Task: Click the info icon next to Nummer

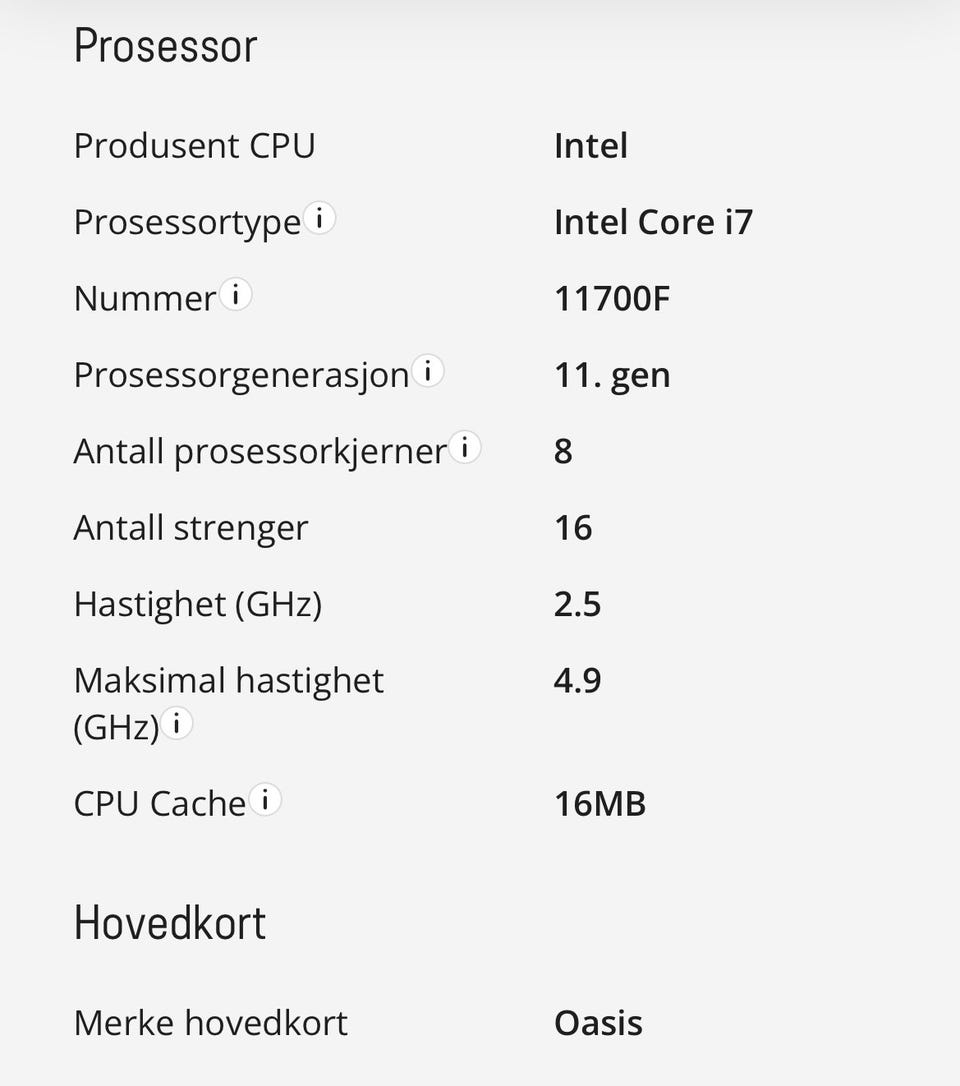Action: pyautogui.click(x=235, y=295)
